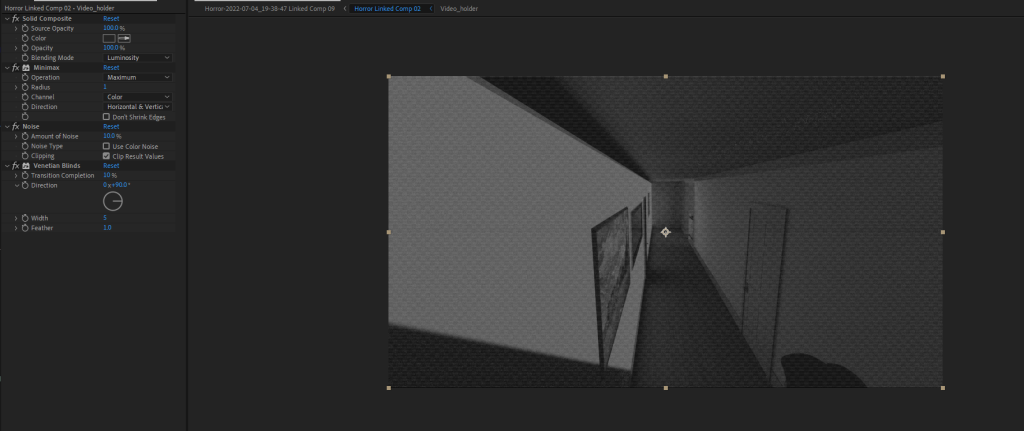The width and height of the screenshot is (1024, 431).
Task: Toggle stopwatch for Solid Composite Opacity property
Action: [x=25, y=48]
